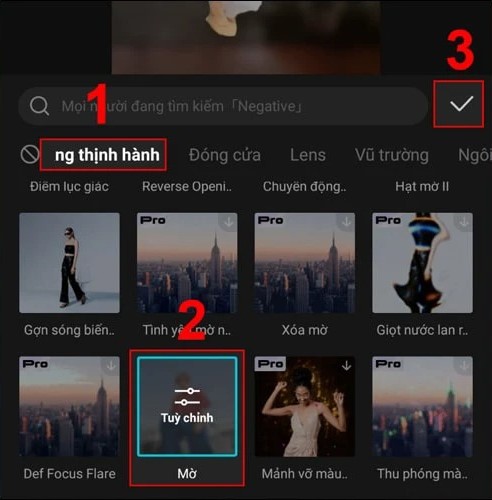Focus the effect search field

click(x=223, y=106)
